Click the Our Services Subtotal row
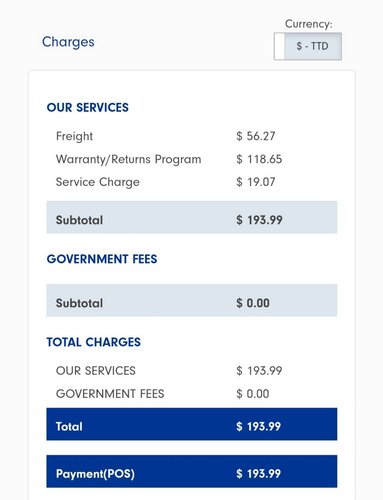The image size is (383, 500). [192, 217]
